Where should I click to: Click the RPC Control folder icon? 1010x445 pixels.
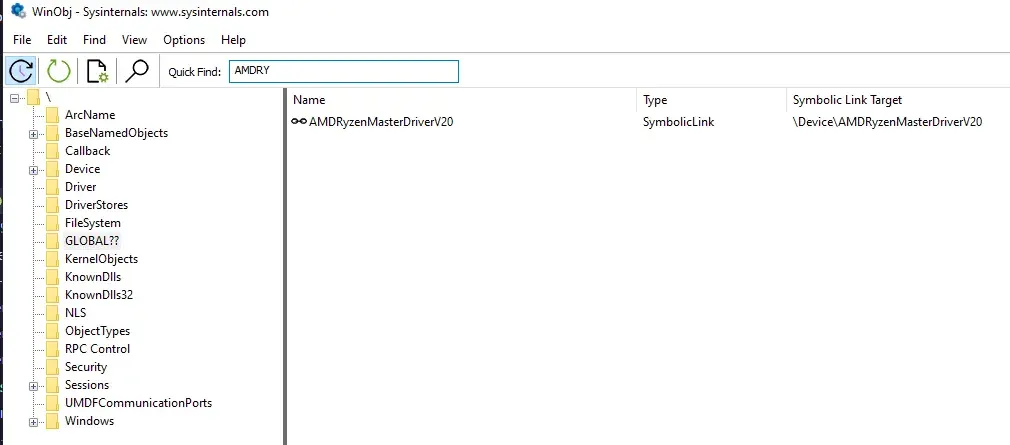[x=53, y=350]
